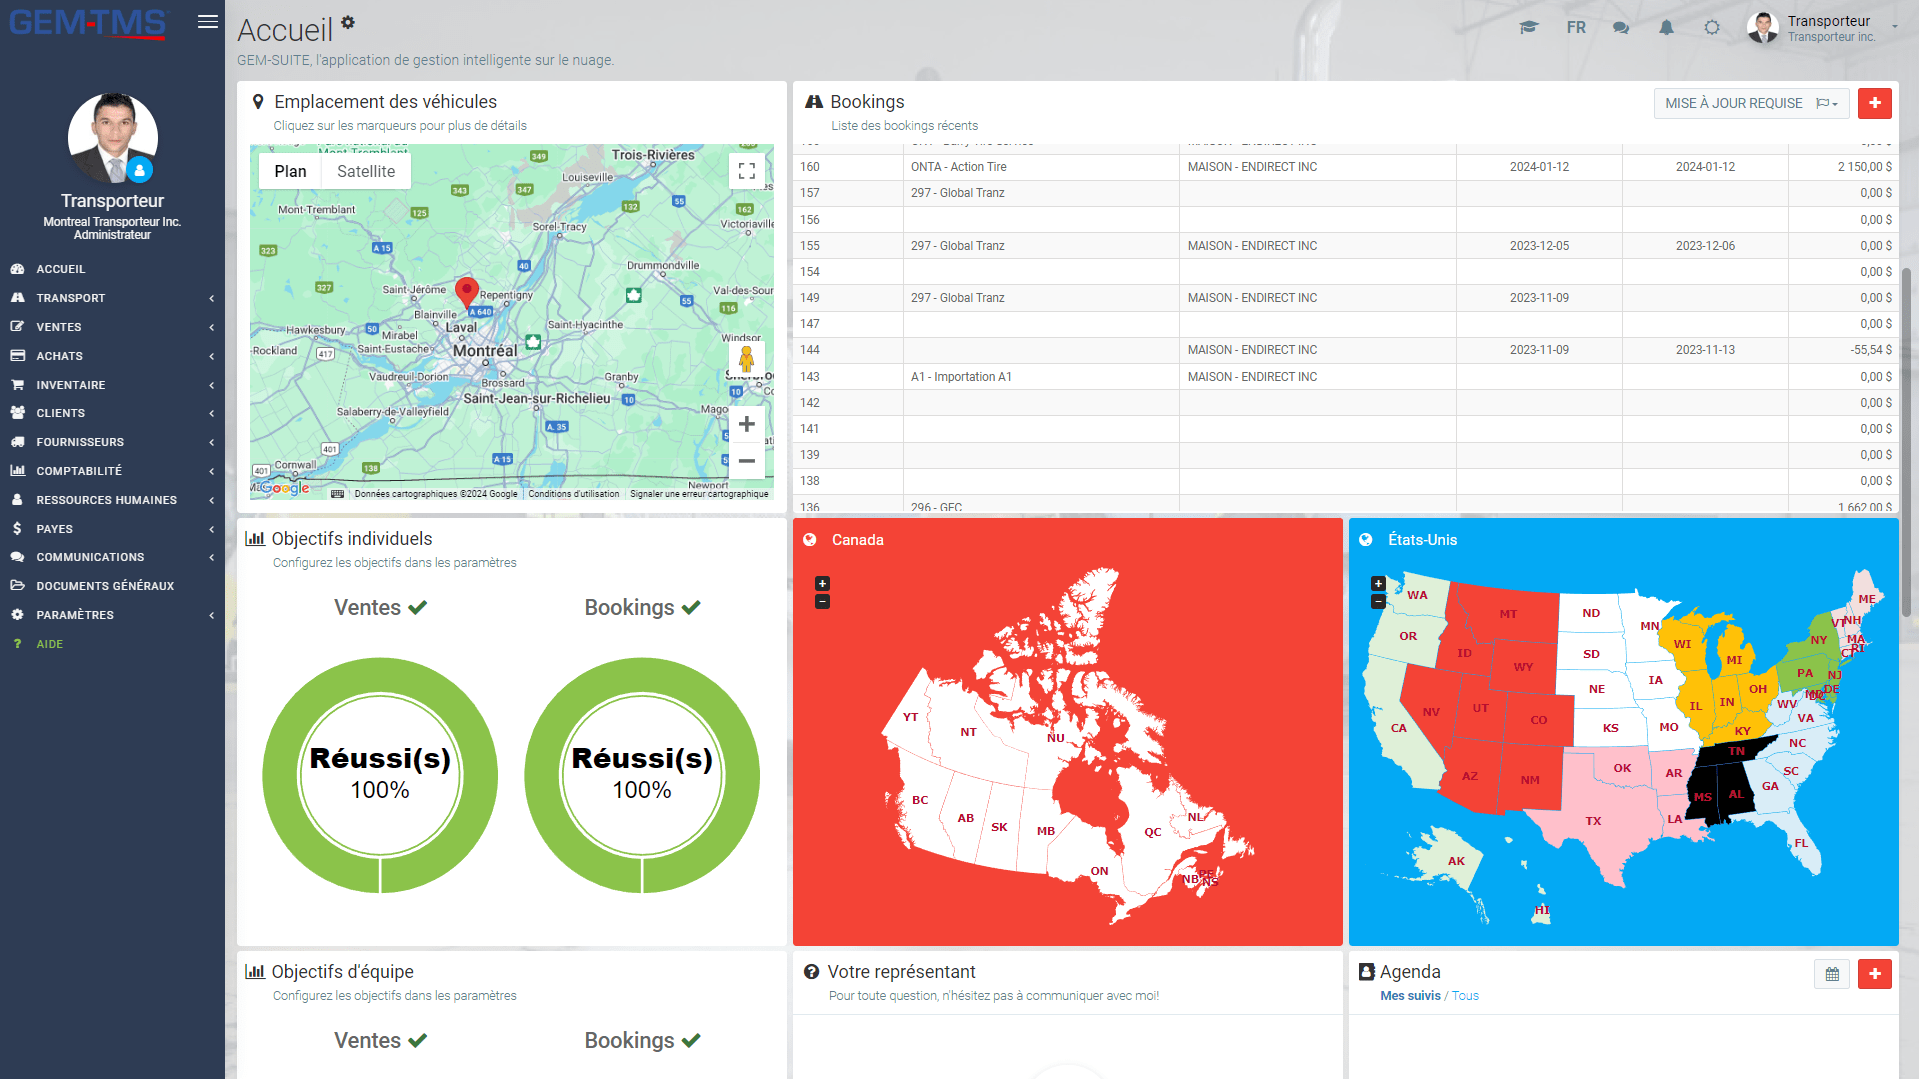This screenshot has height=1079, width=1919.
Task: Select the Plan map view
Action: tap(290, 171)
